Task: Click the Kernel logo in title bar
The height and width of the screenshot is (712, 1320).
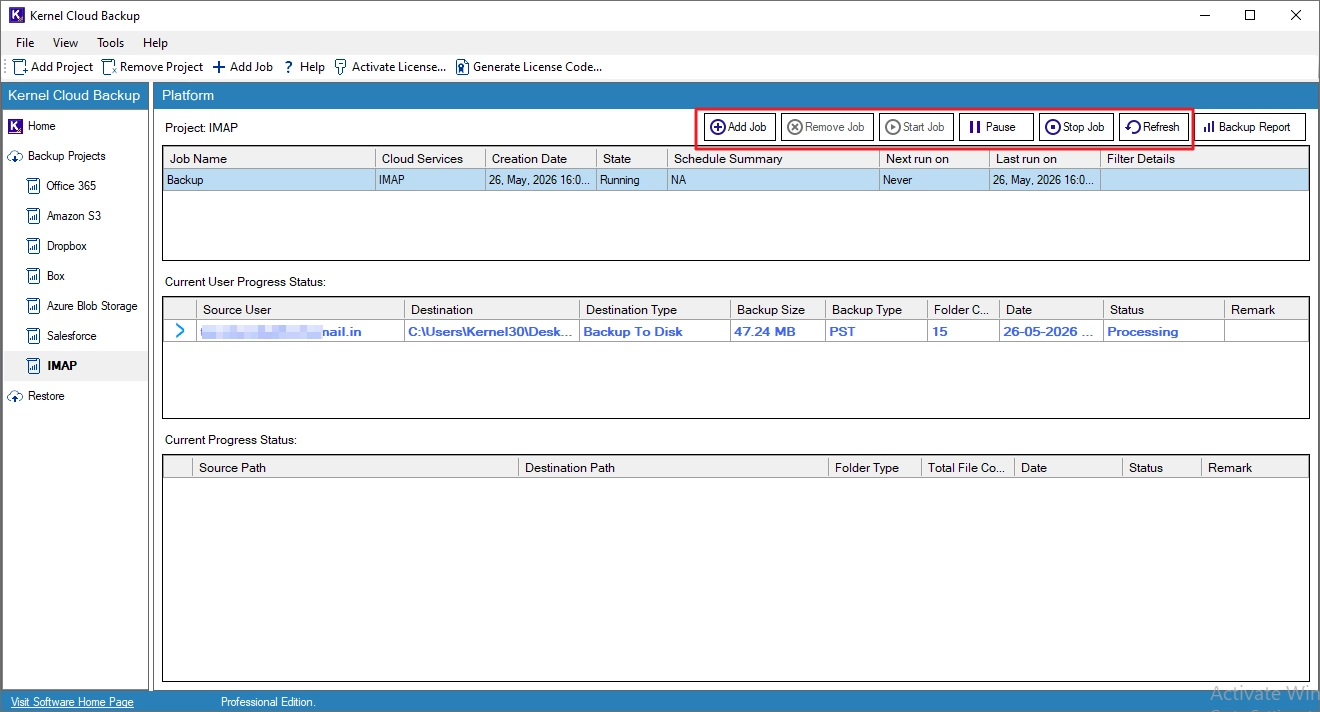Action: 15,15
